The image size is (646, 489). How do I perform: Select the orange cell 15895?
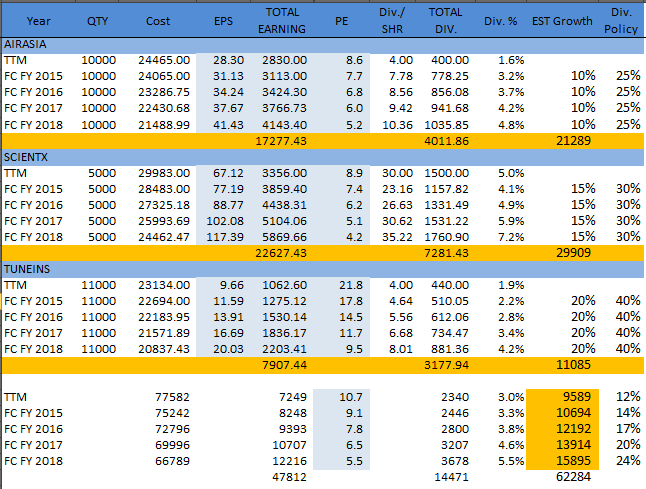[x=573, y=461]
